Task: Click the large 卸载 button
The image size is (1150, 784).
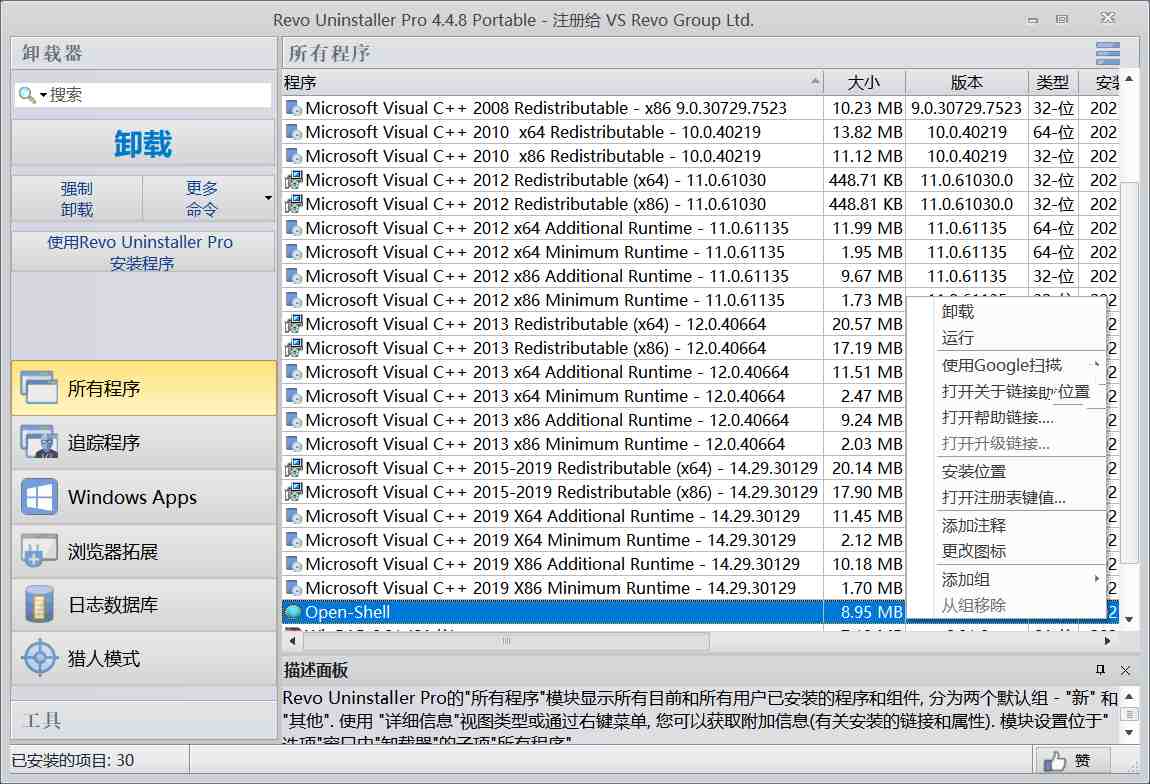Action: click(x=143, y=143)
